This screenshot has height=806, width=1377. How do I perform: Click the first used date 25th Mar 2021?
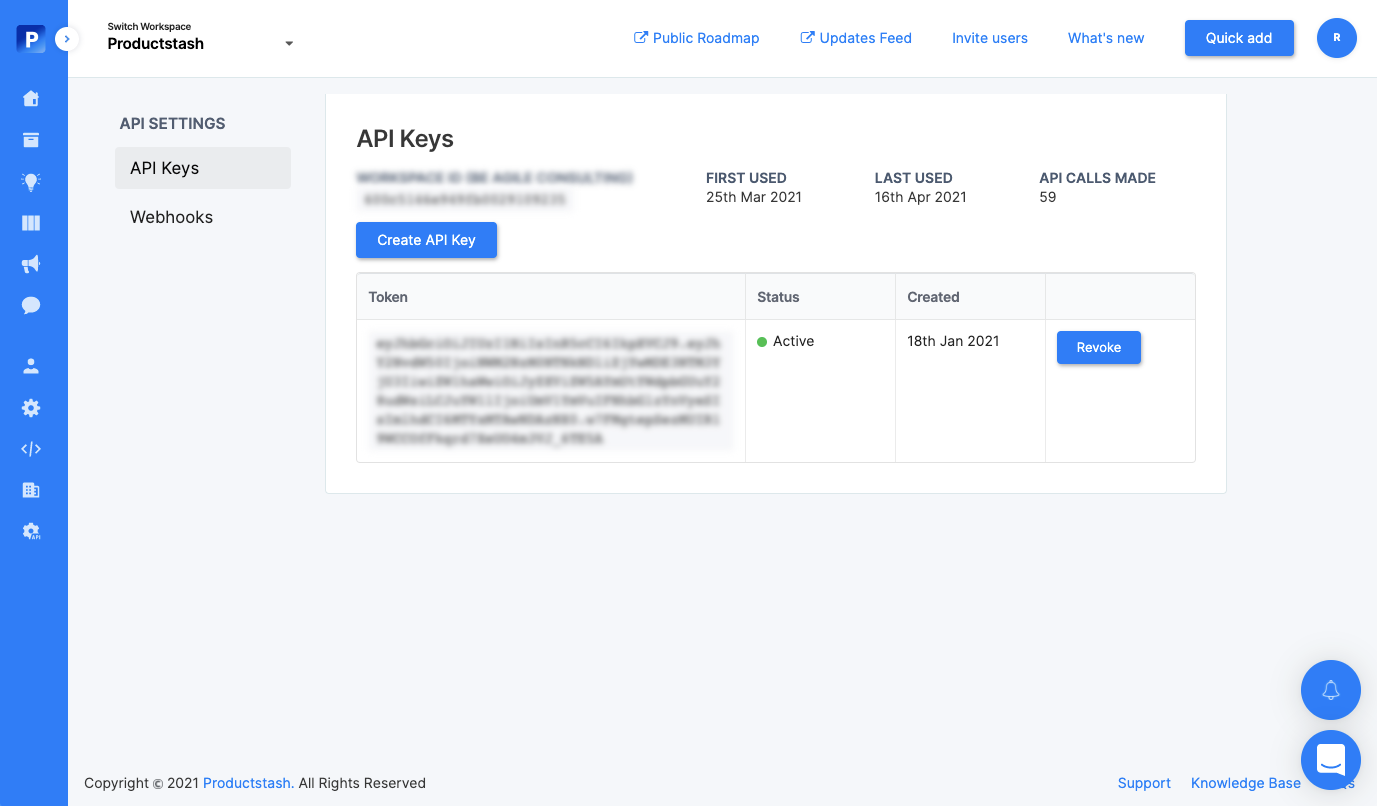click(x=754, y=197)
